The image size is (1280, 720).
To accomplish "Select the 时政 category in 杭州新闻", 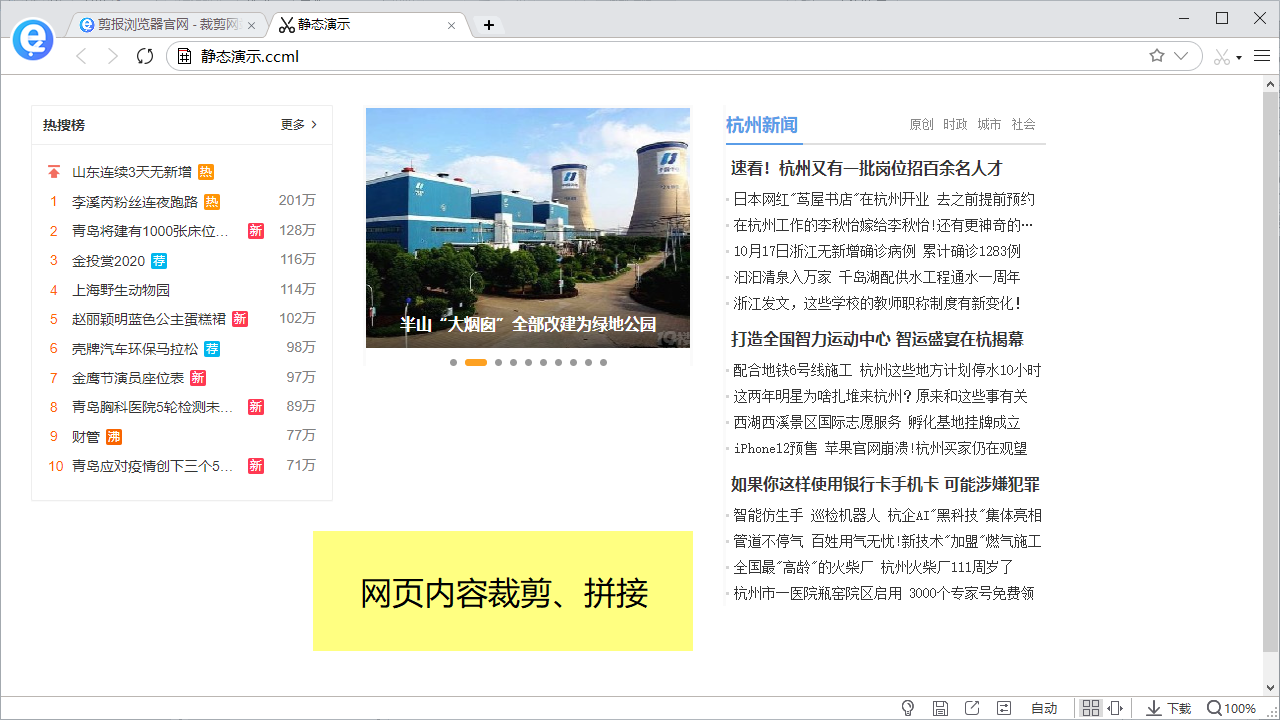I will pos(954,125).
